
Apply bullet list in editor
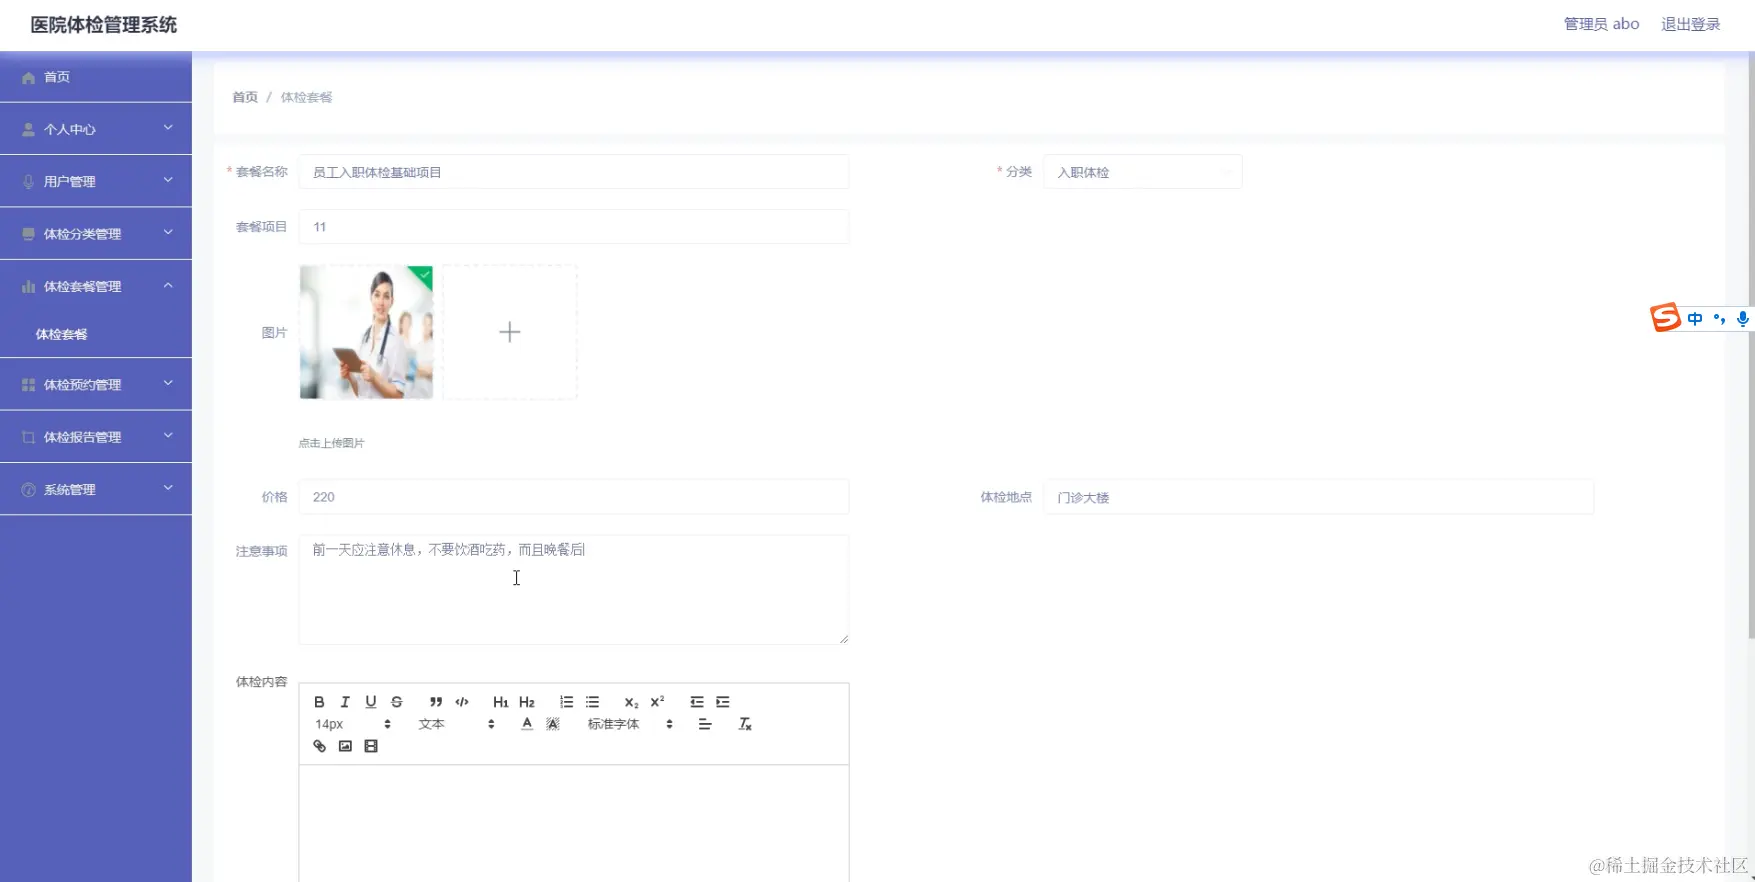point(592,702)
